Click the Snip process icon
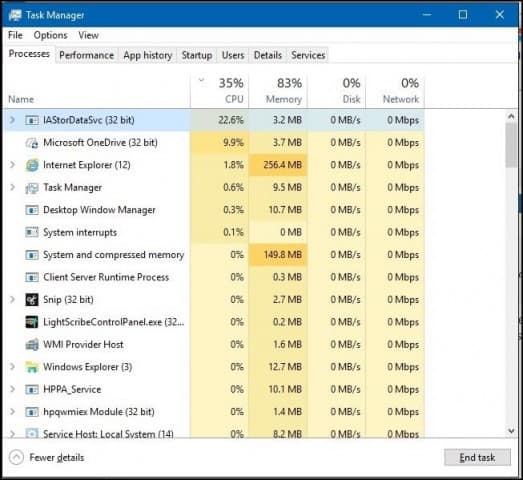This screenshot has height=480, width=523. (x=32, y=300)
